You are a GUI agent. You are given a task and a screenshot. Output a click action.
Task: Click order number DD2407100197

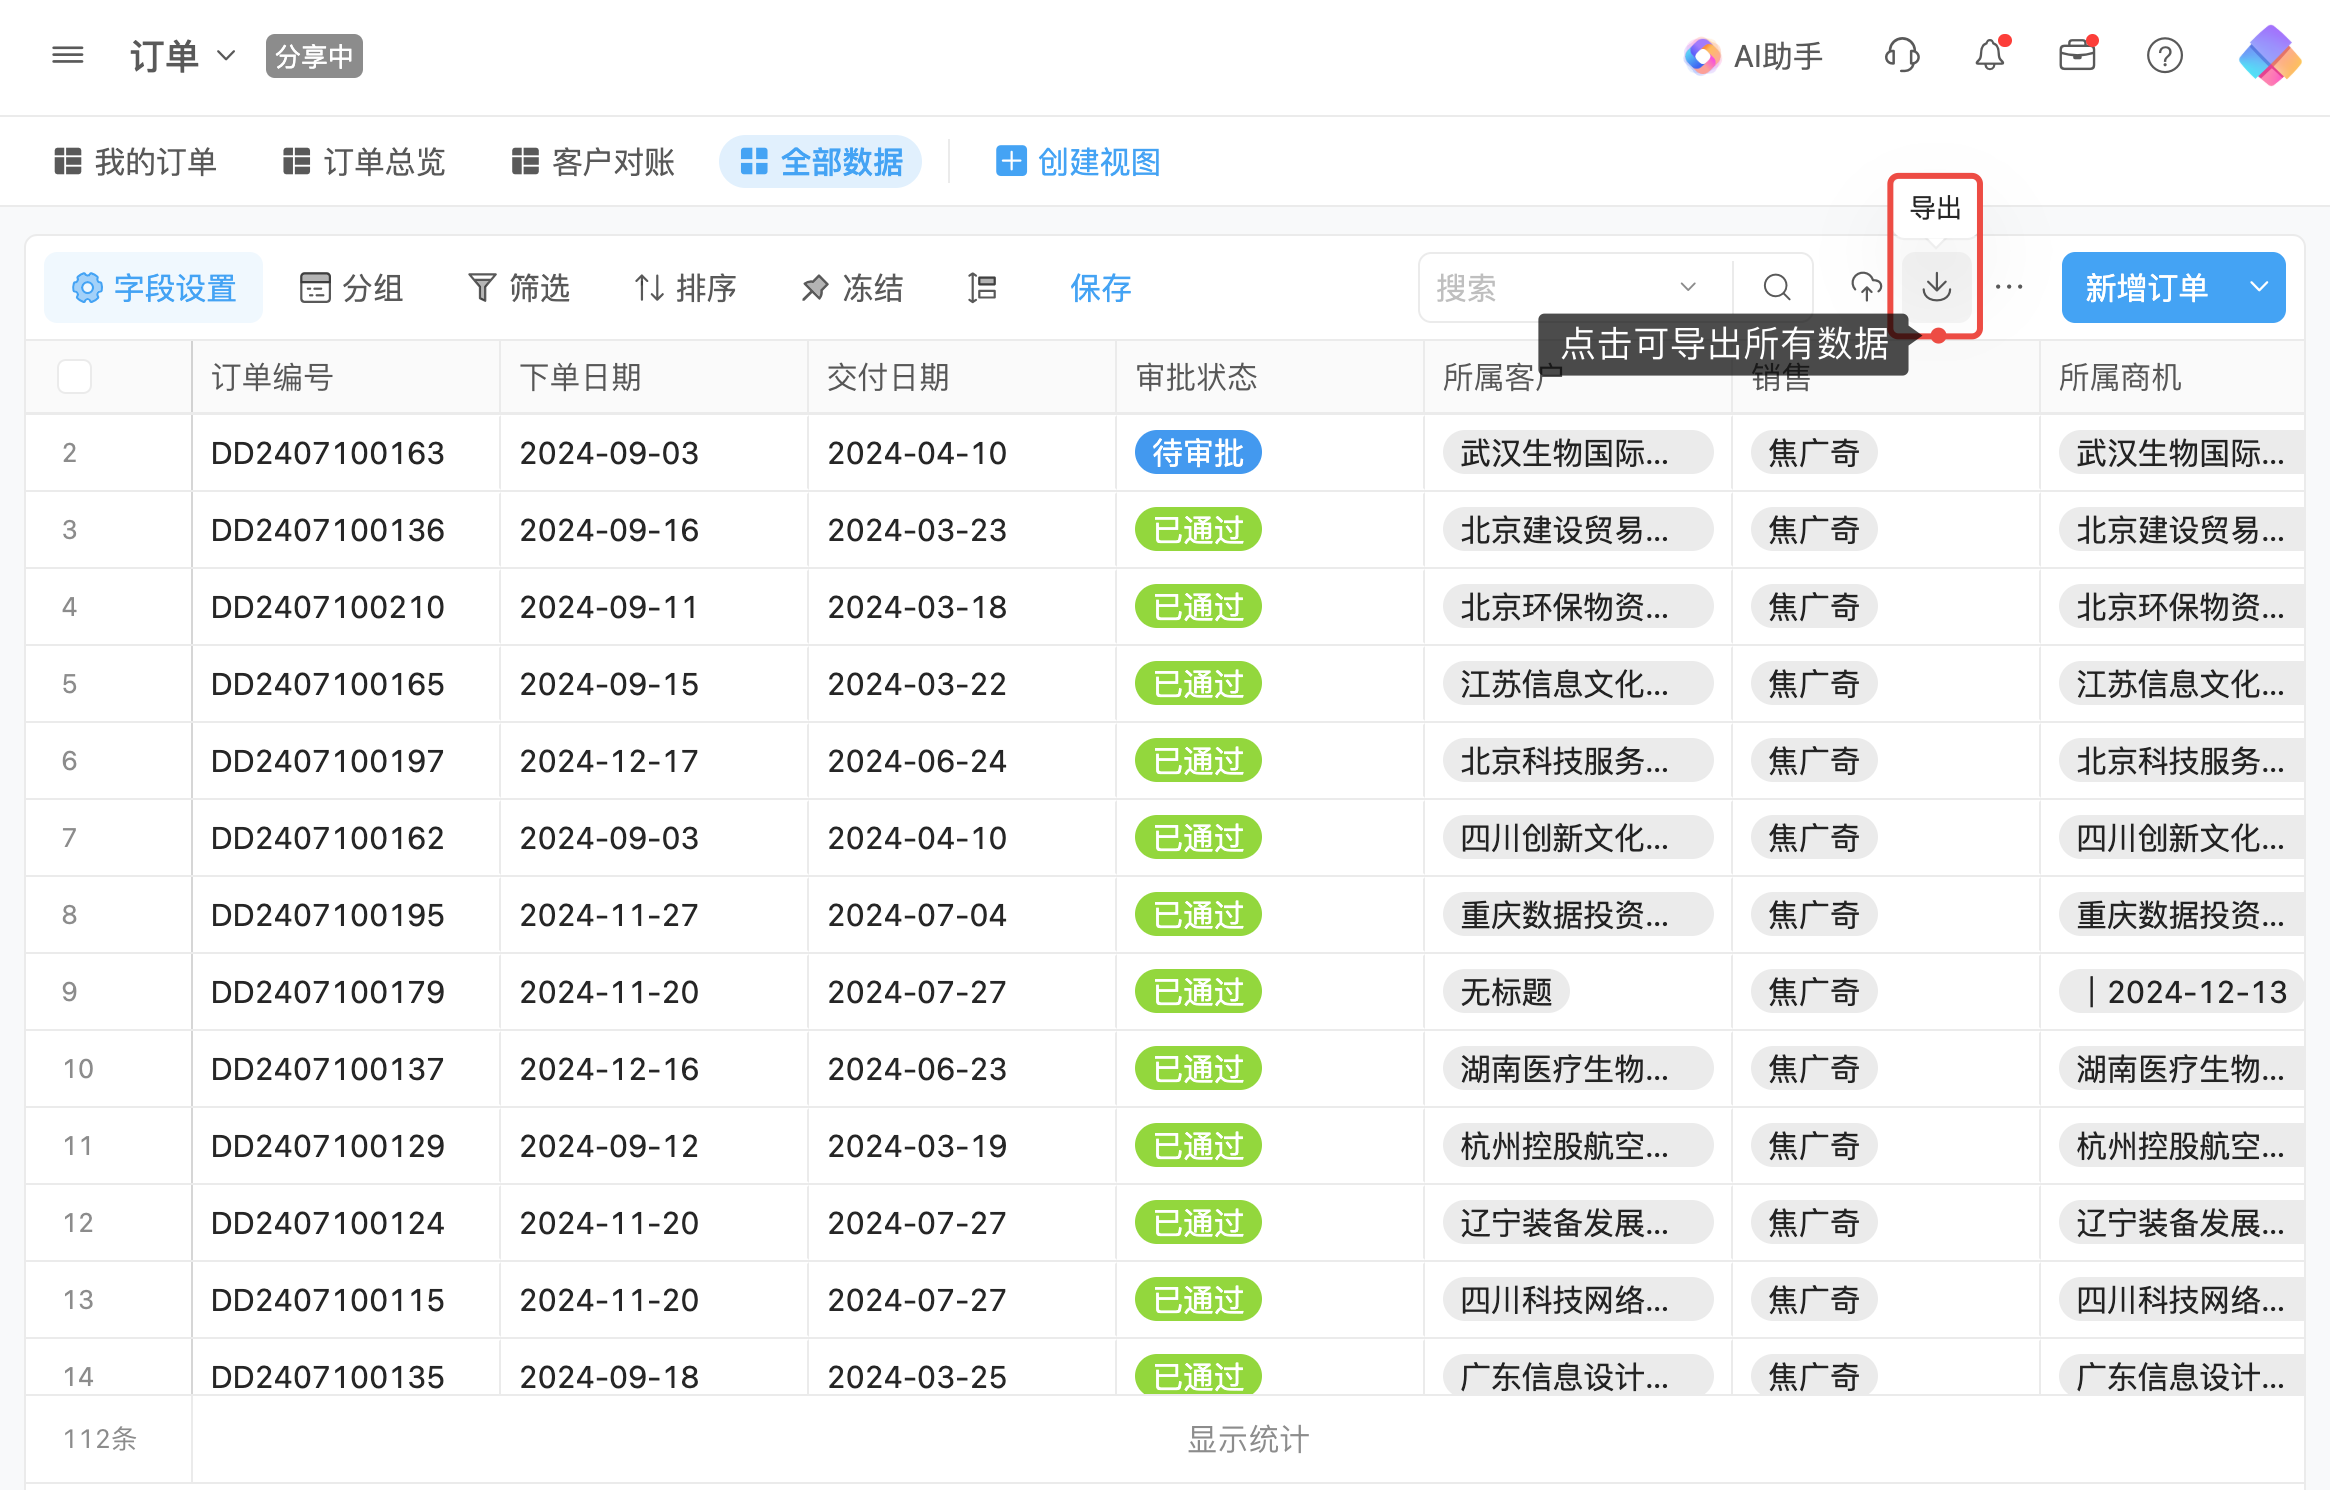tap(327, 761)
